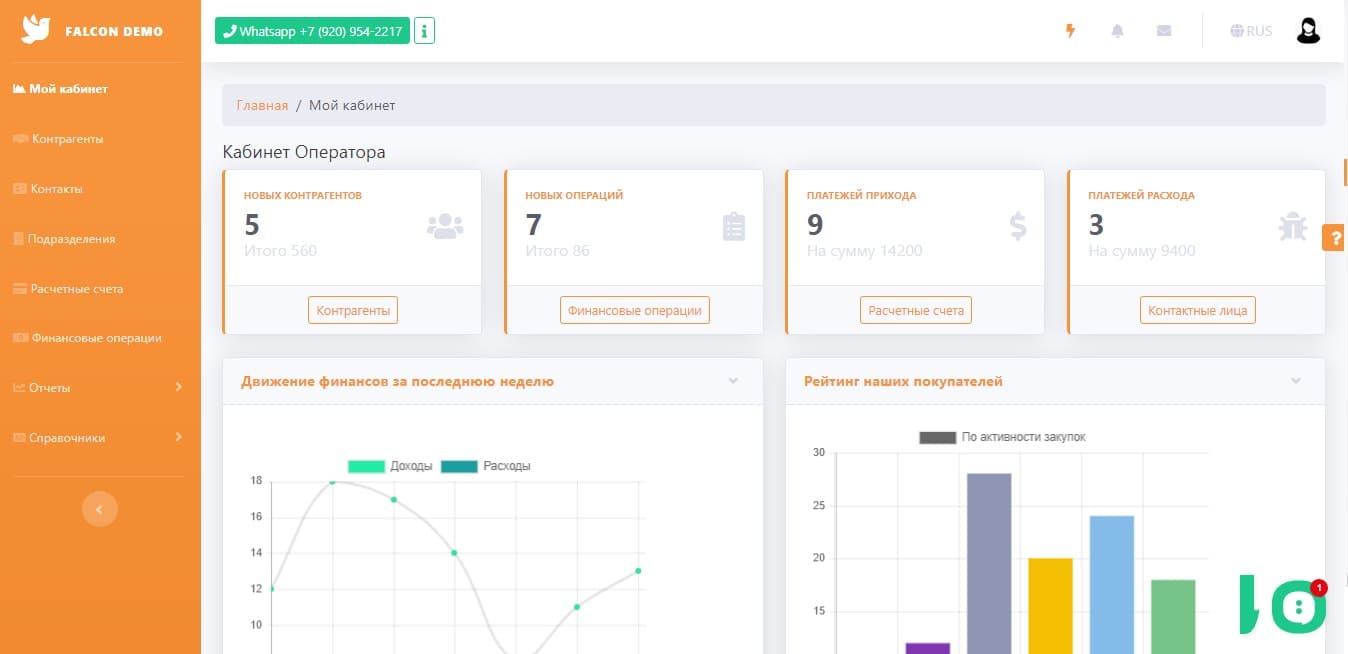The width and height of the screenshot is (1348, 654).
Task: Click the green info icon beside Whatsapp
Action: [424, 31]
